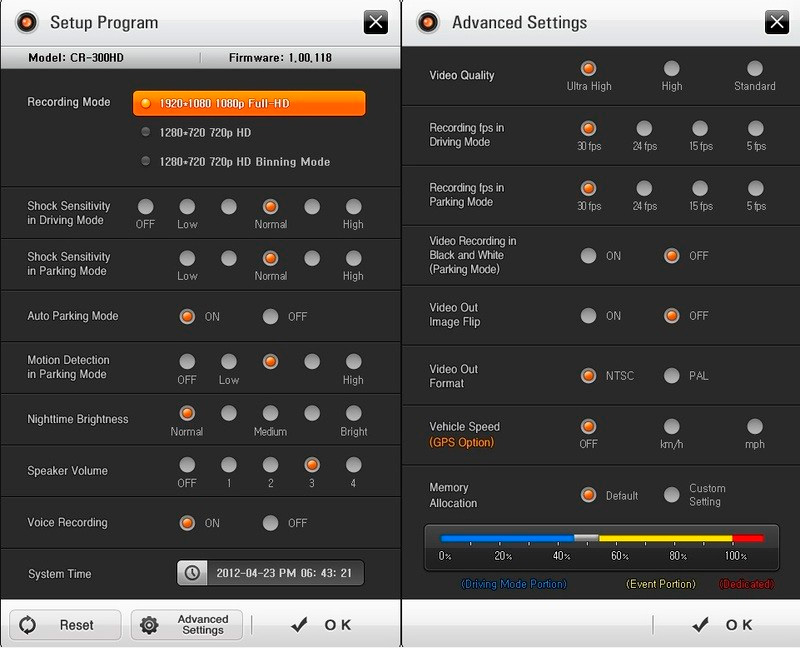Set Vehicle Speed to mph

(755, 427)
